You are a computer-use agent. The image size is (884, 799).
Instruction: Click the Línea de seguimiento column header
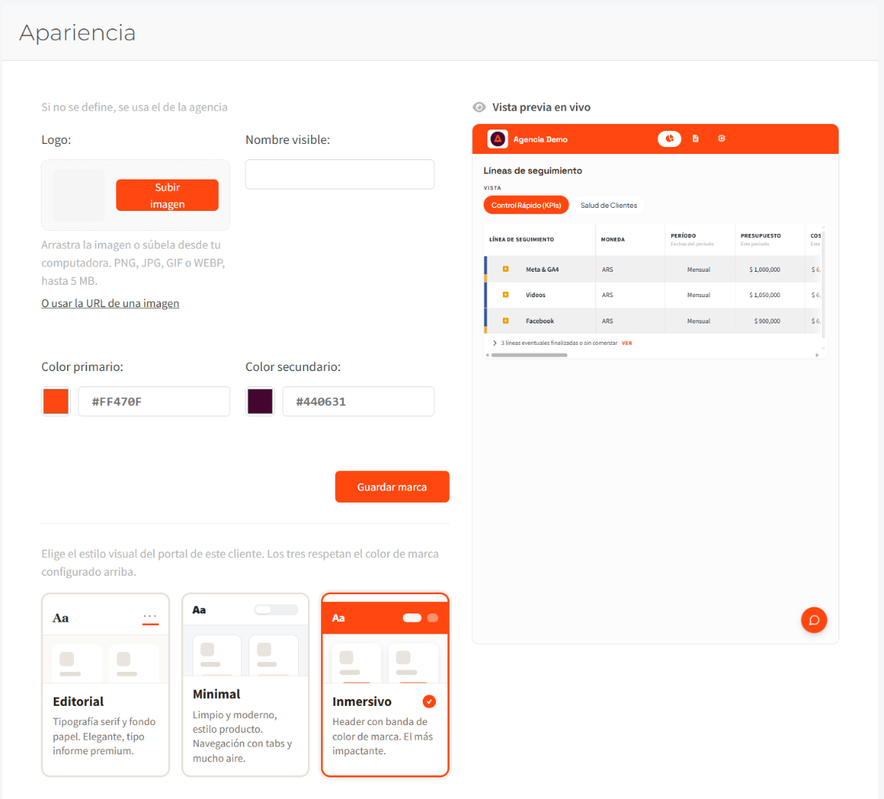521,240
